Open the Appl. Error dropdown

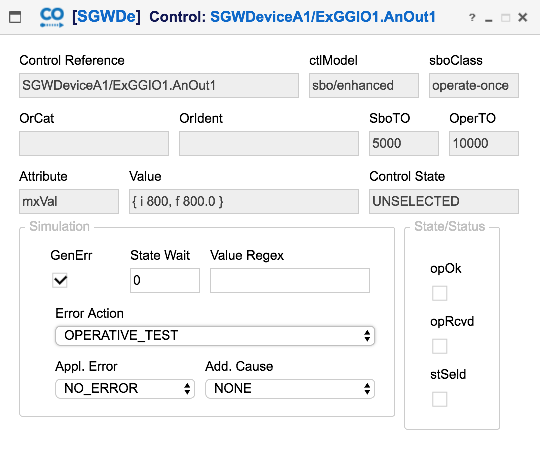125,389
